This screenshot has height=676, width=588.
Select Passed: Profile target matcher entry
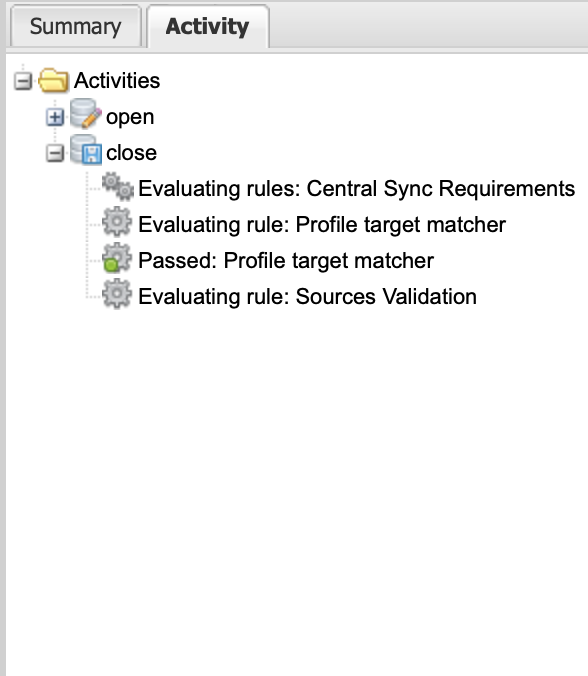point(286,261)
